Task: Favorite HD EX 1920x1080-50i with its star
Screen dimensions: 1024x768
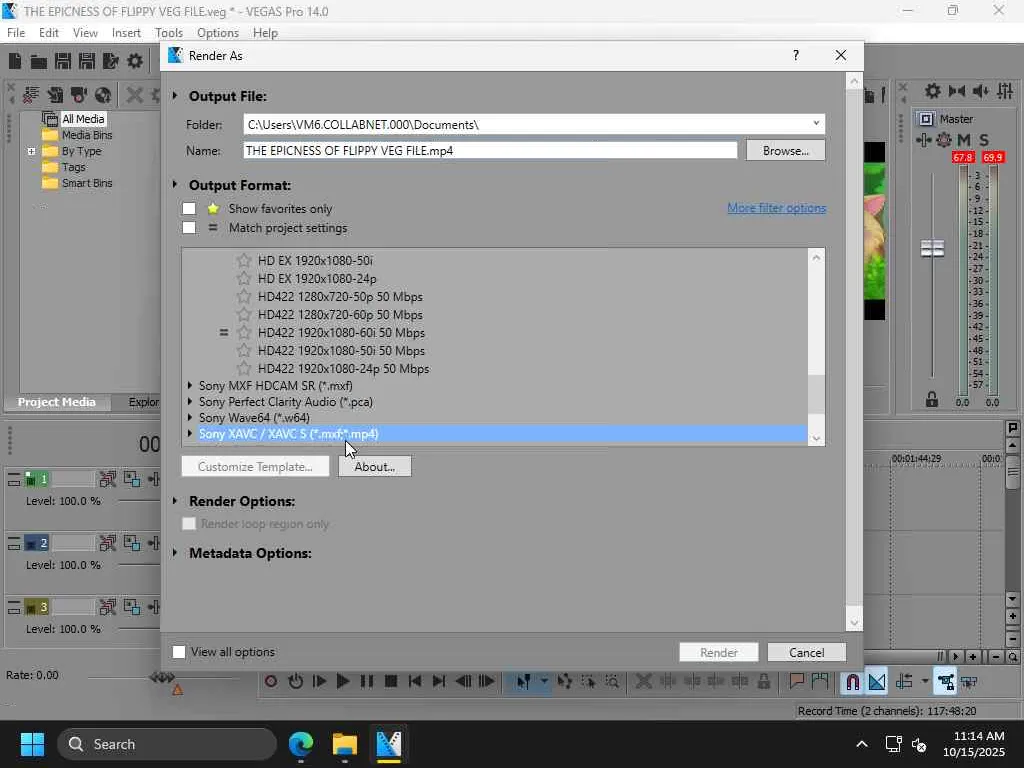Action: [x=244, y=261]
